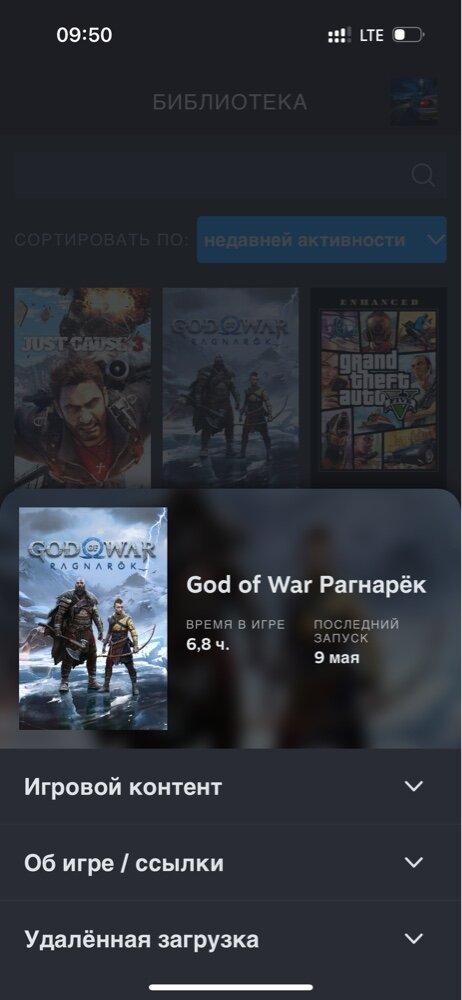Select the God of War Ragnarök grid cover

coord(230,387)
